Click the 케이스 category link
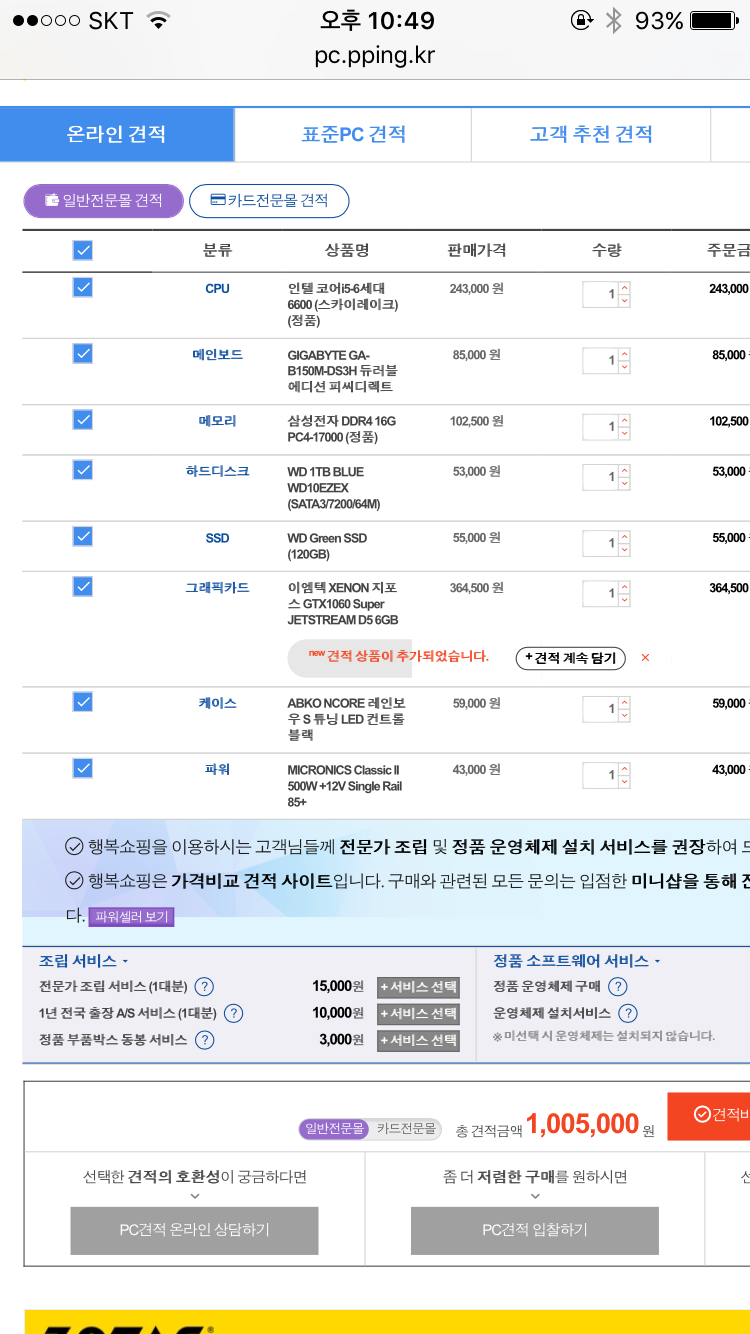 coord(217,703)
